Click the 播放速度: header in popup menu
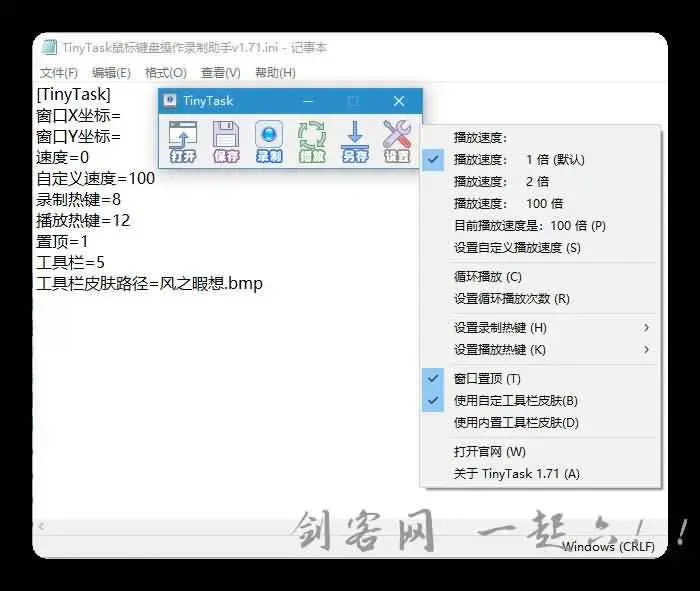 coord(481,137)
